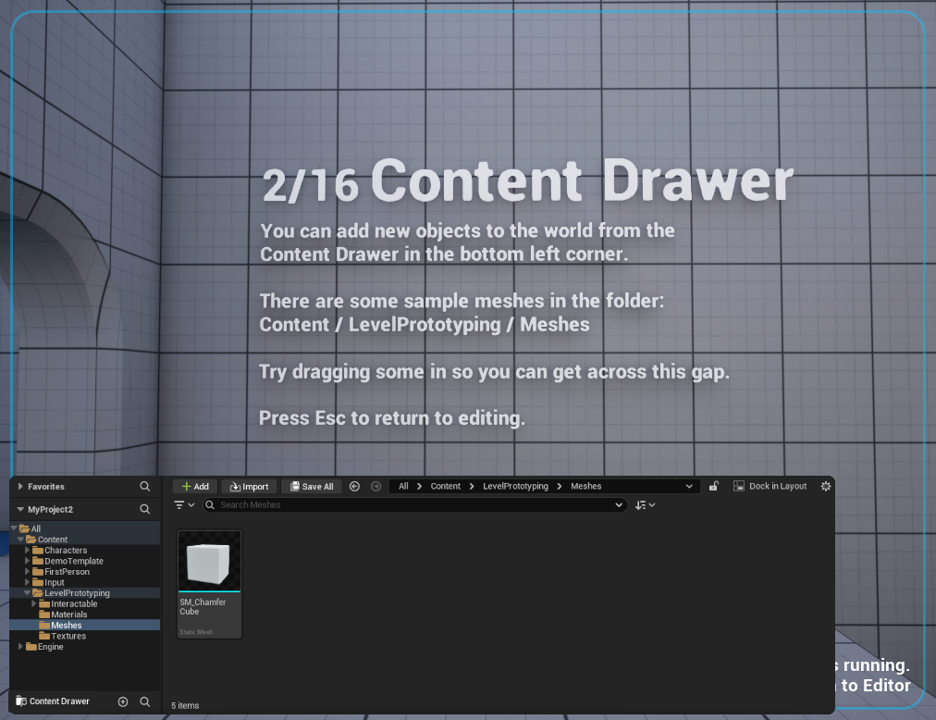Click the Import button
Screen dimensions: 936x720
coord(249,487)
